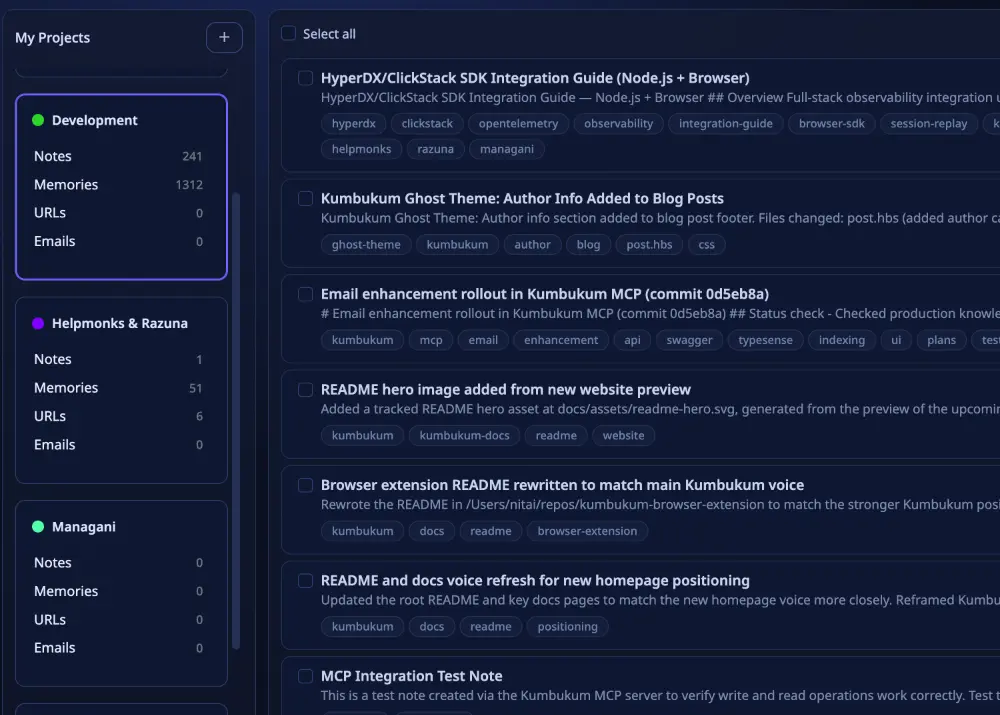Screen dimensions: 1000x715
Task: Click the kumbukum-docs tag
Action: [x=464, y=436]
